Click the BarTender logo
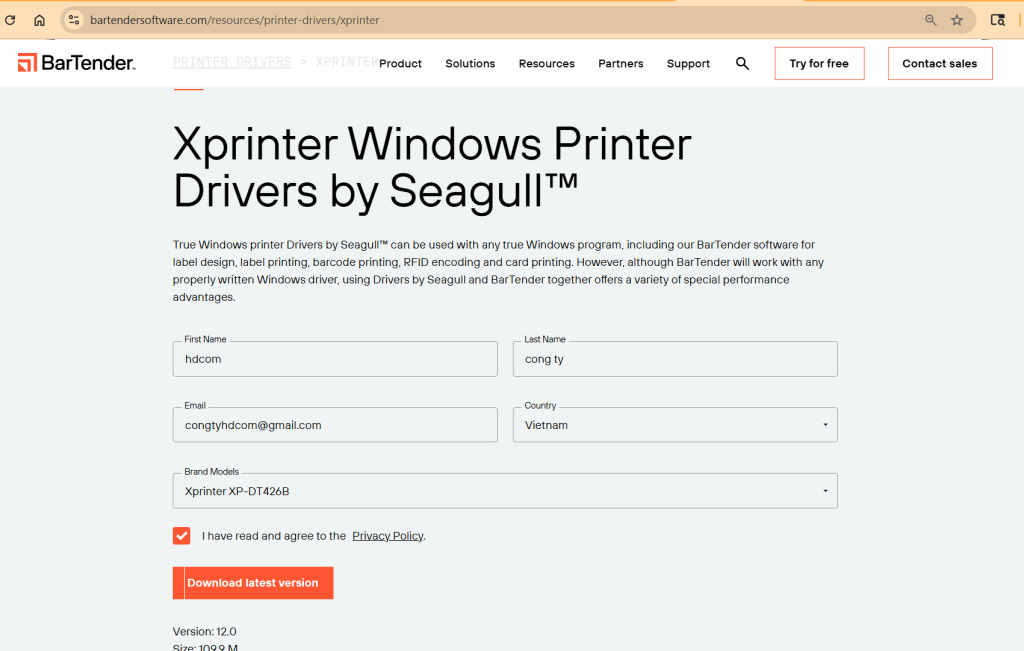This screenshot has width=1024, height=651. (76, 63)
